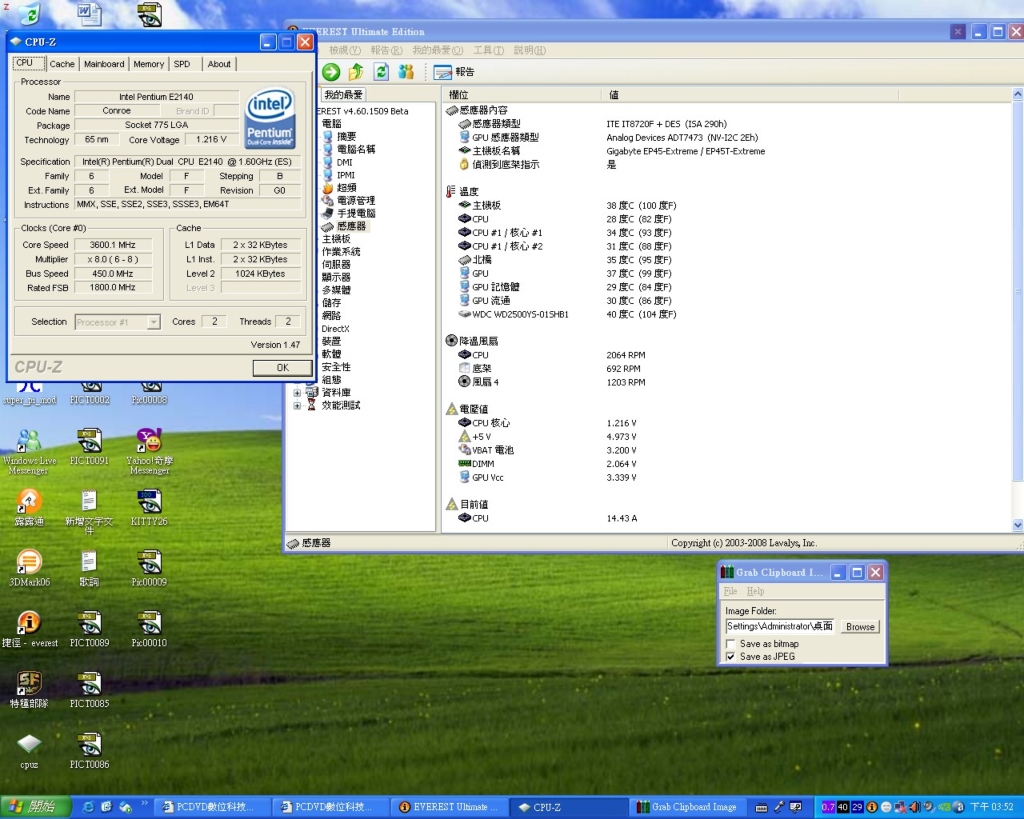
Task: Click the GPU 感應器類型 row icon
Action: 464,137
